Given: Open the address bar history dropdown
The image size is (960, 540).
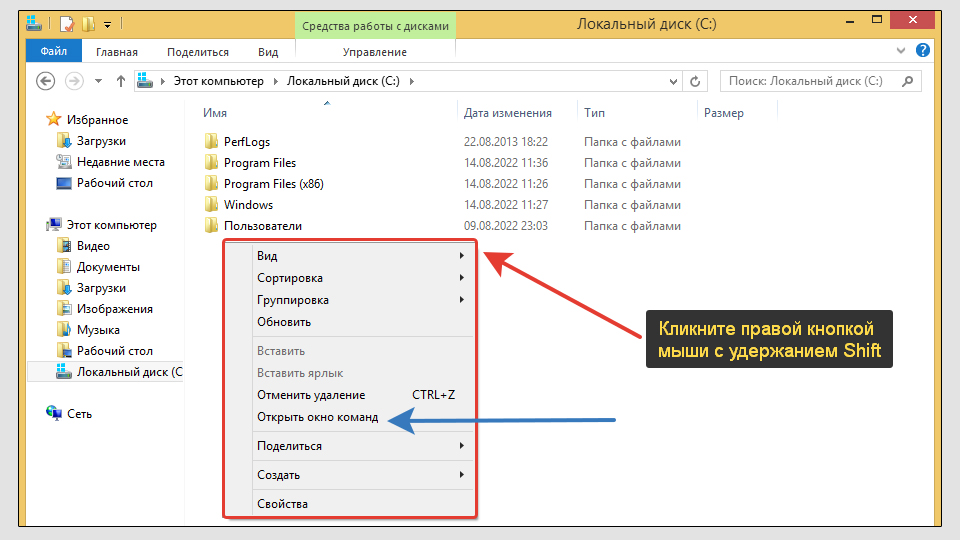Looking at the screenshot, I should [x=673, y=81].
